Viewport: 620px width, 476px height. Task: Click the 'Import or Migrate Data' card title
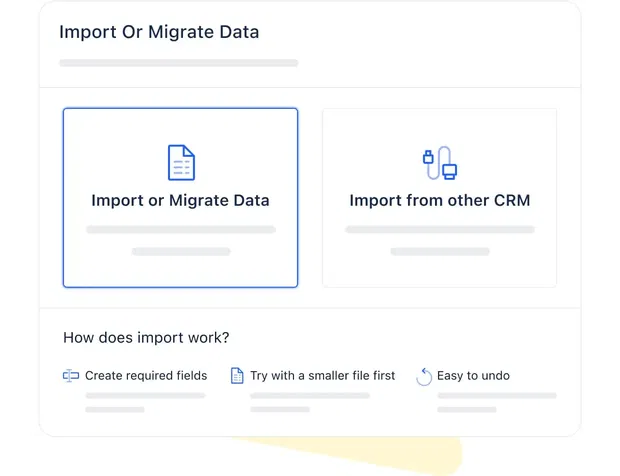tap(180, 200)
